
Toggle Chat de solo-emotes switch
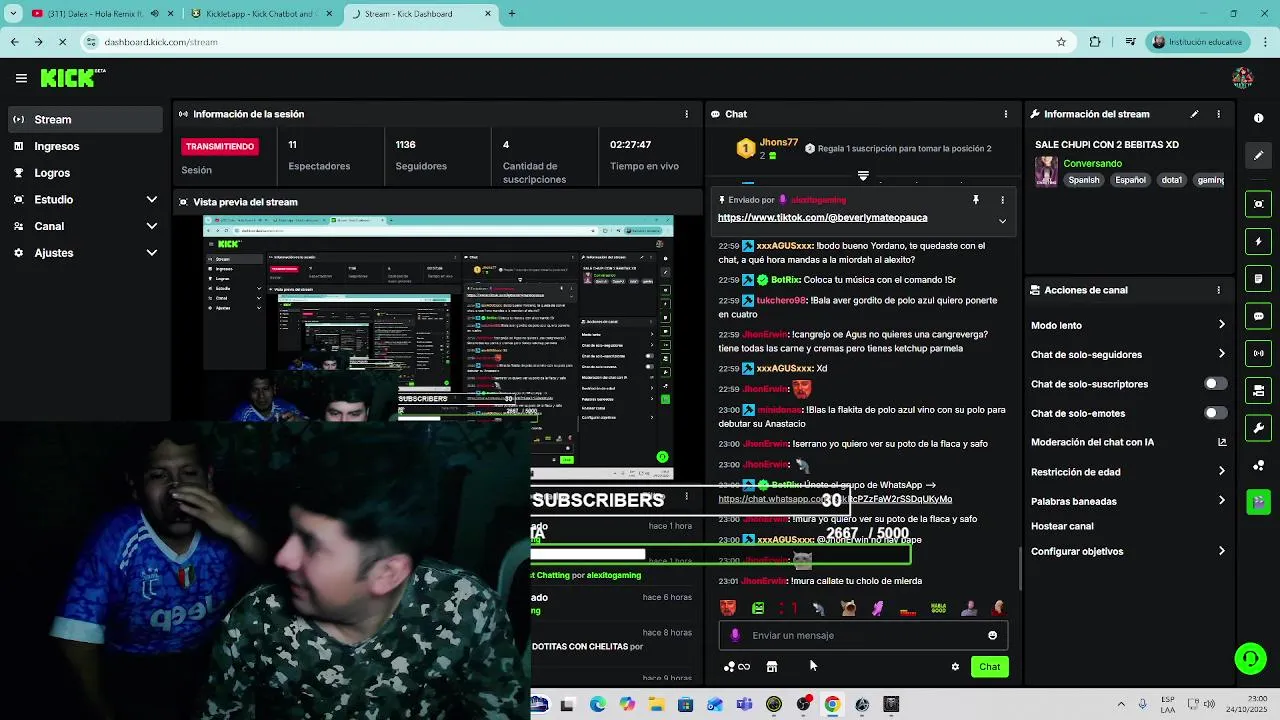point(1214,413)
